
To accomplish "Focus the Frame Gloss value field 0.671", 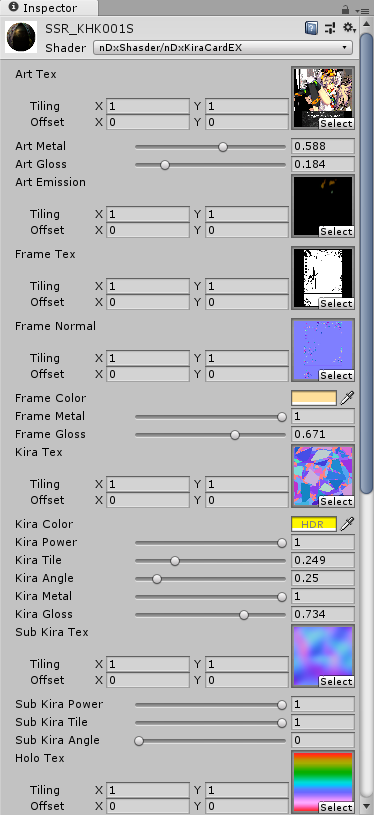I will pos(323,435).
